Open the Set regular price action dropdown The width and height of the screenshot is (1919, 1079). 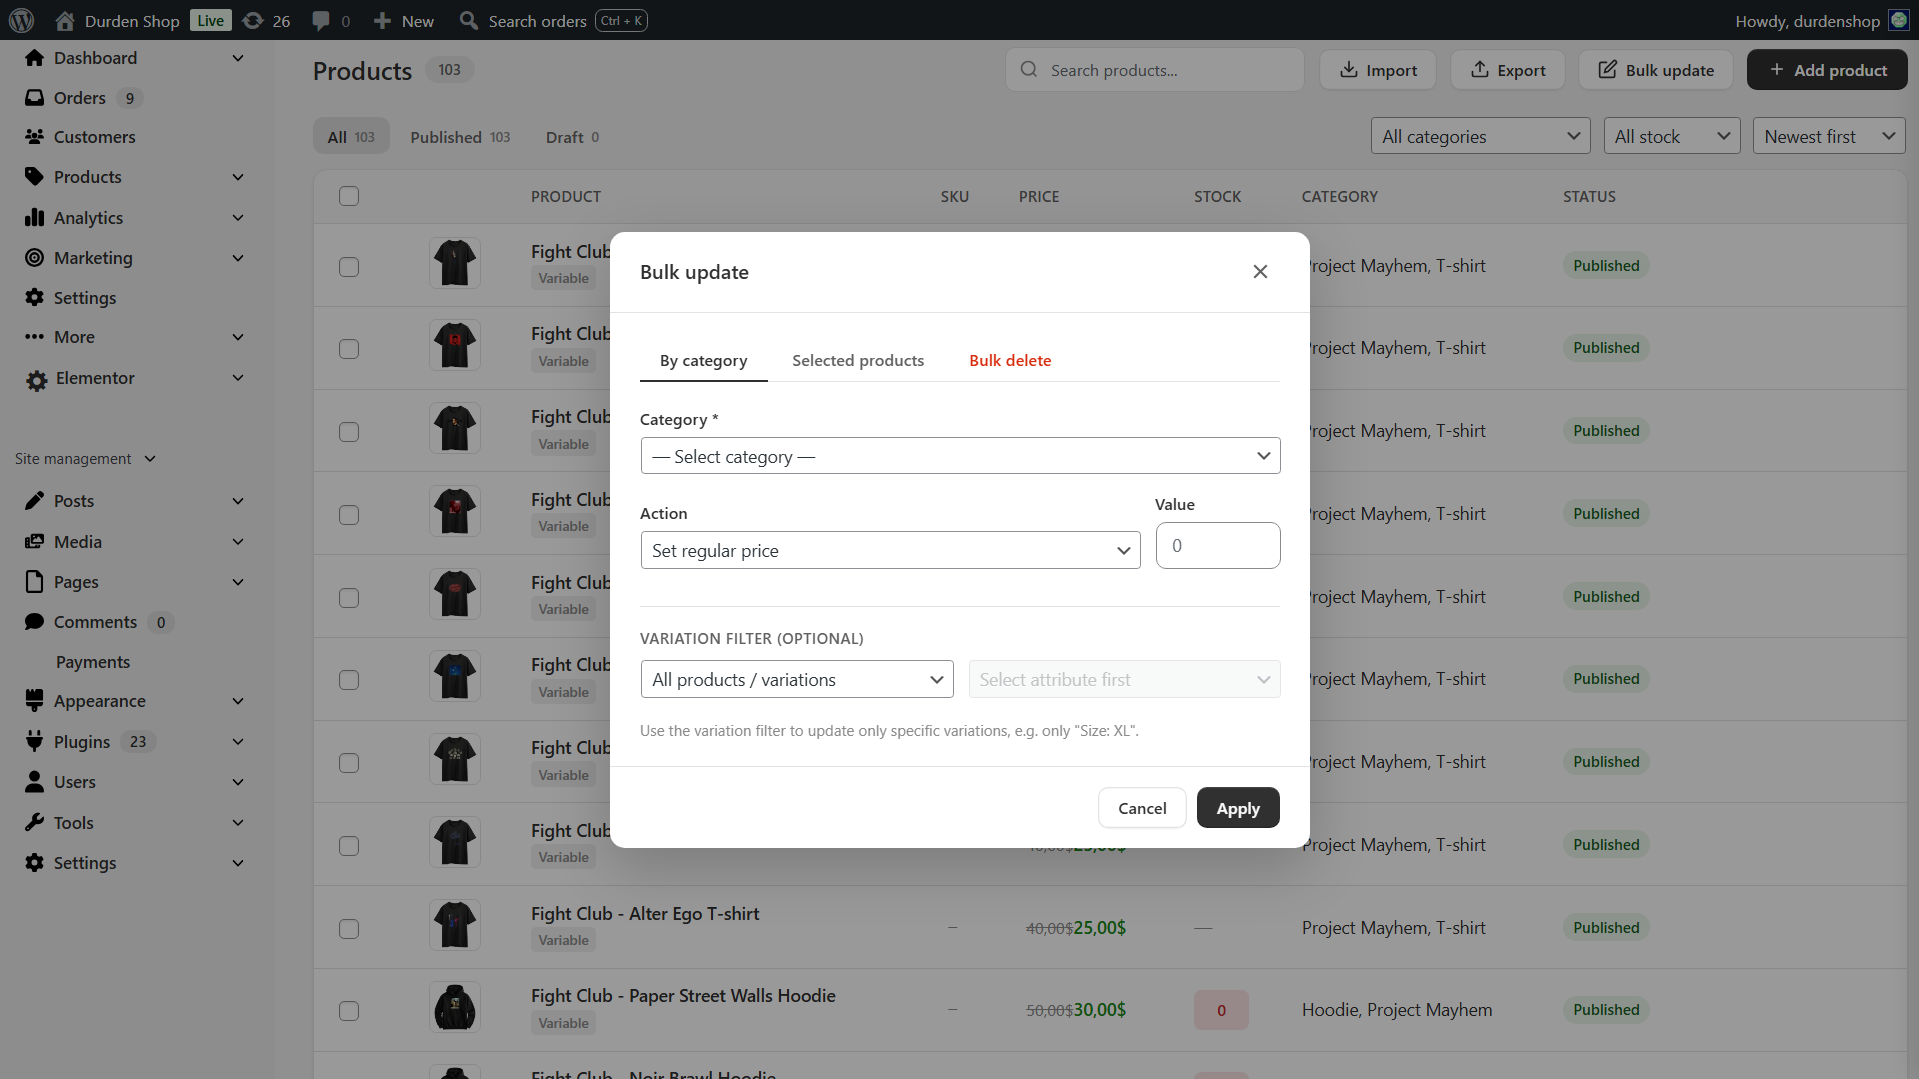click(x=889, y=550)
